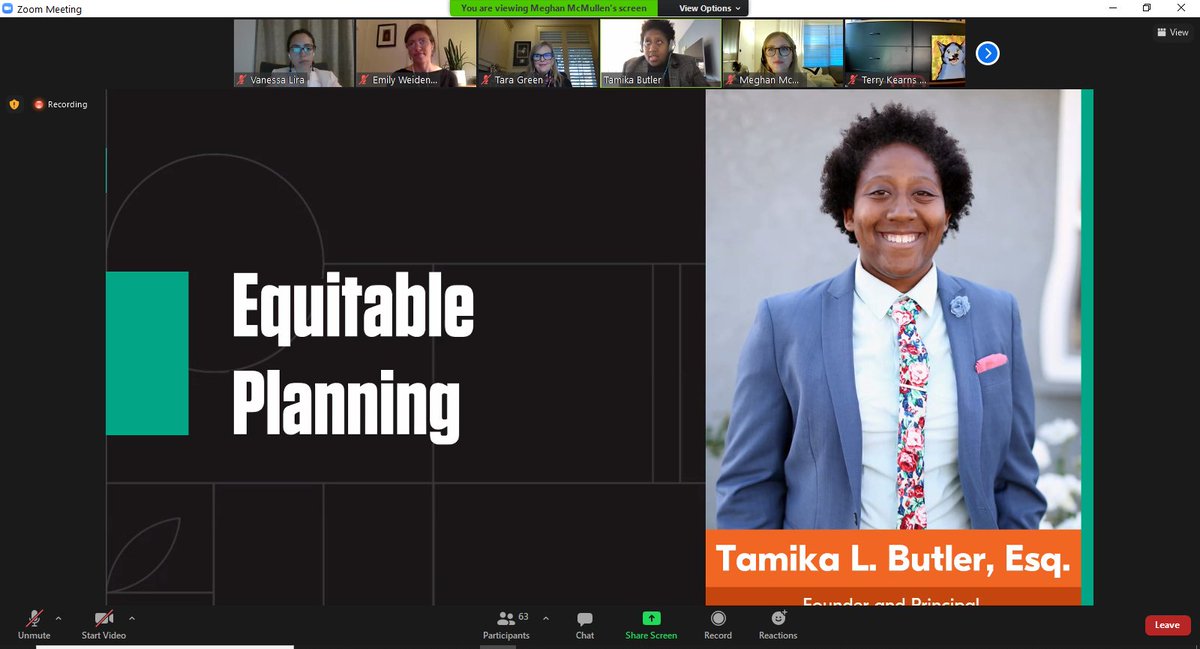Open the Reactions menu
The image size is (1200, 649).
pyautogui.click(x=778, y=624)
